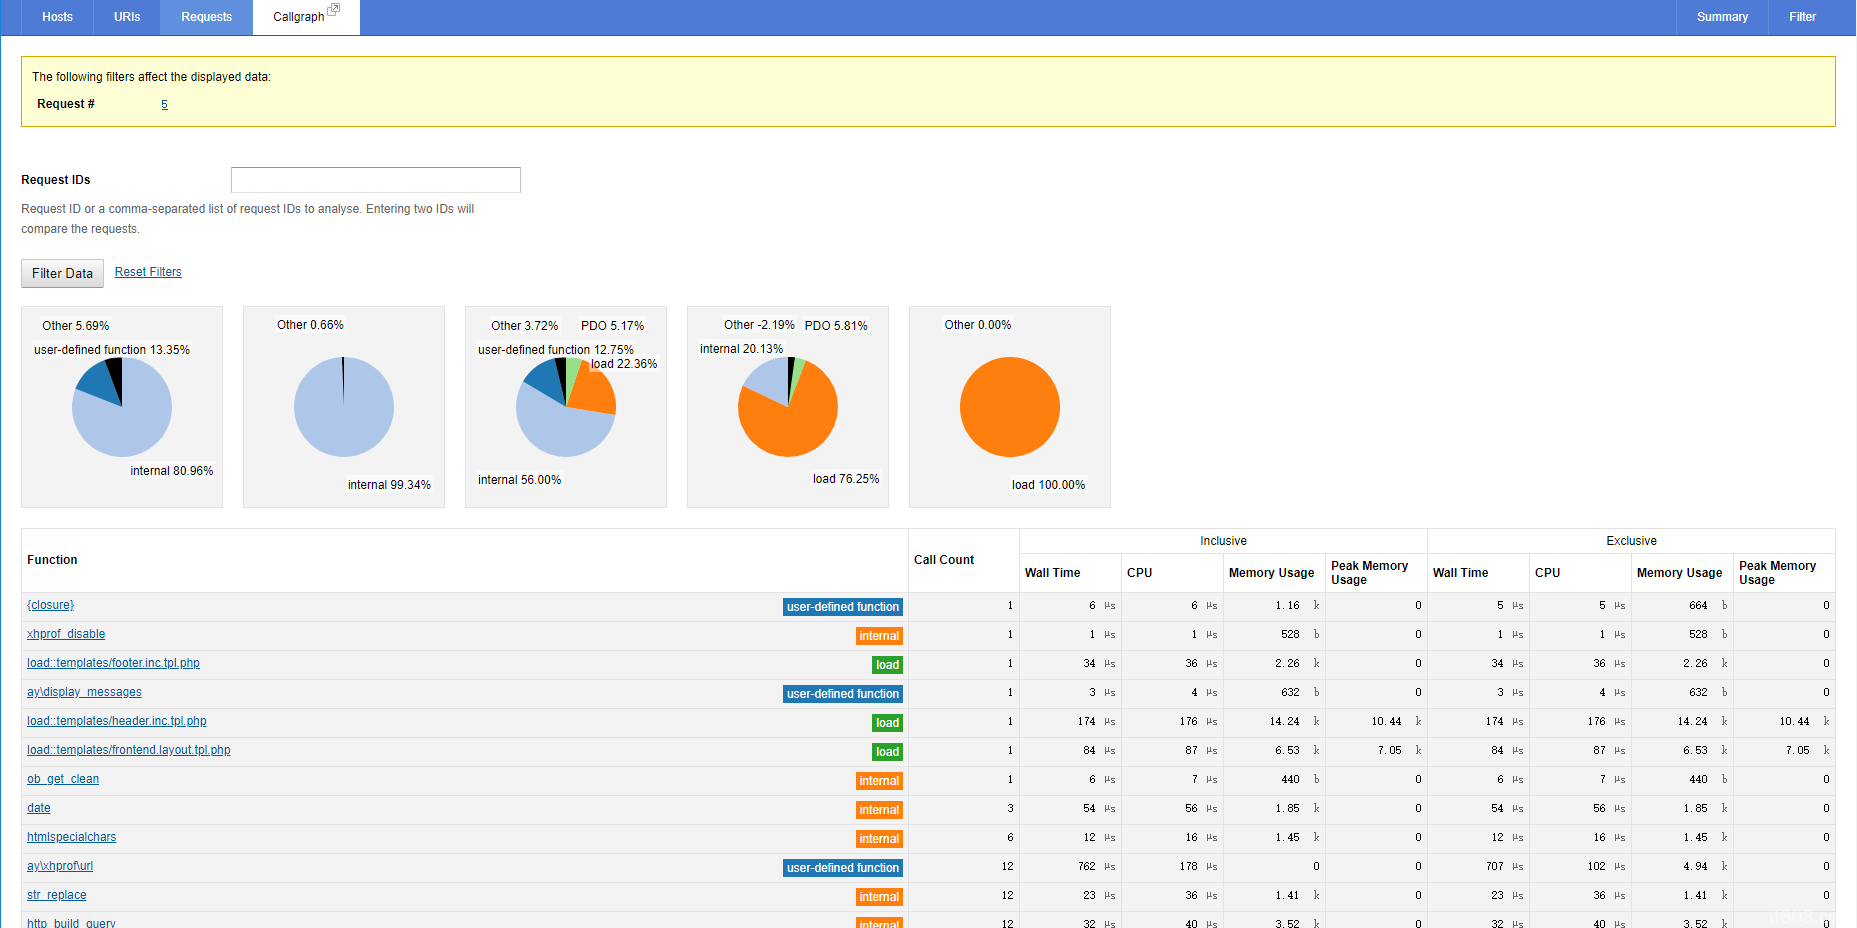Open the URIs tab
Screen dimensions: 1857x928
coord(127,17)
